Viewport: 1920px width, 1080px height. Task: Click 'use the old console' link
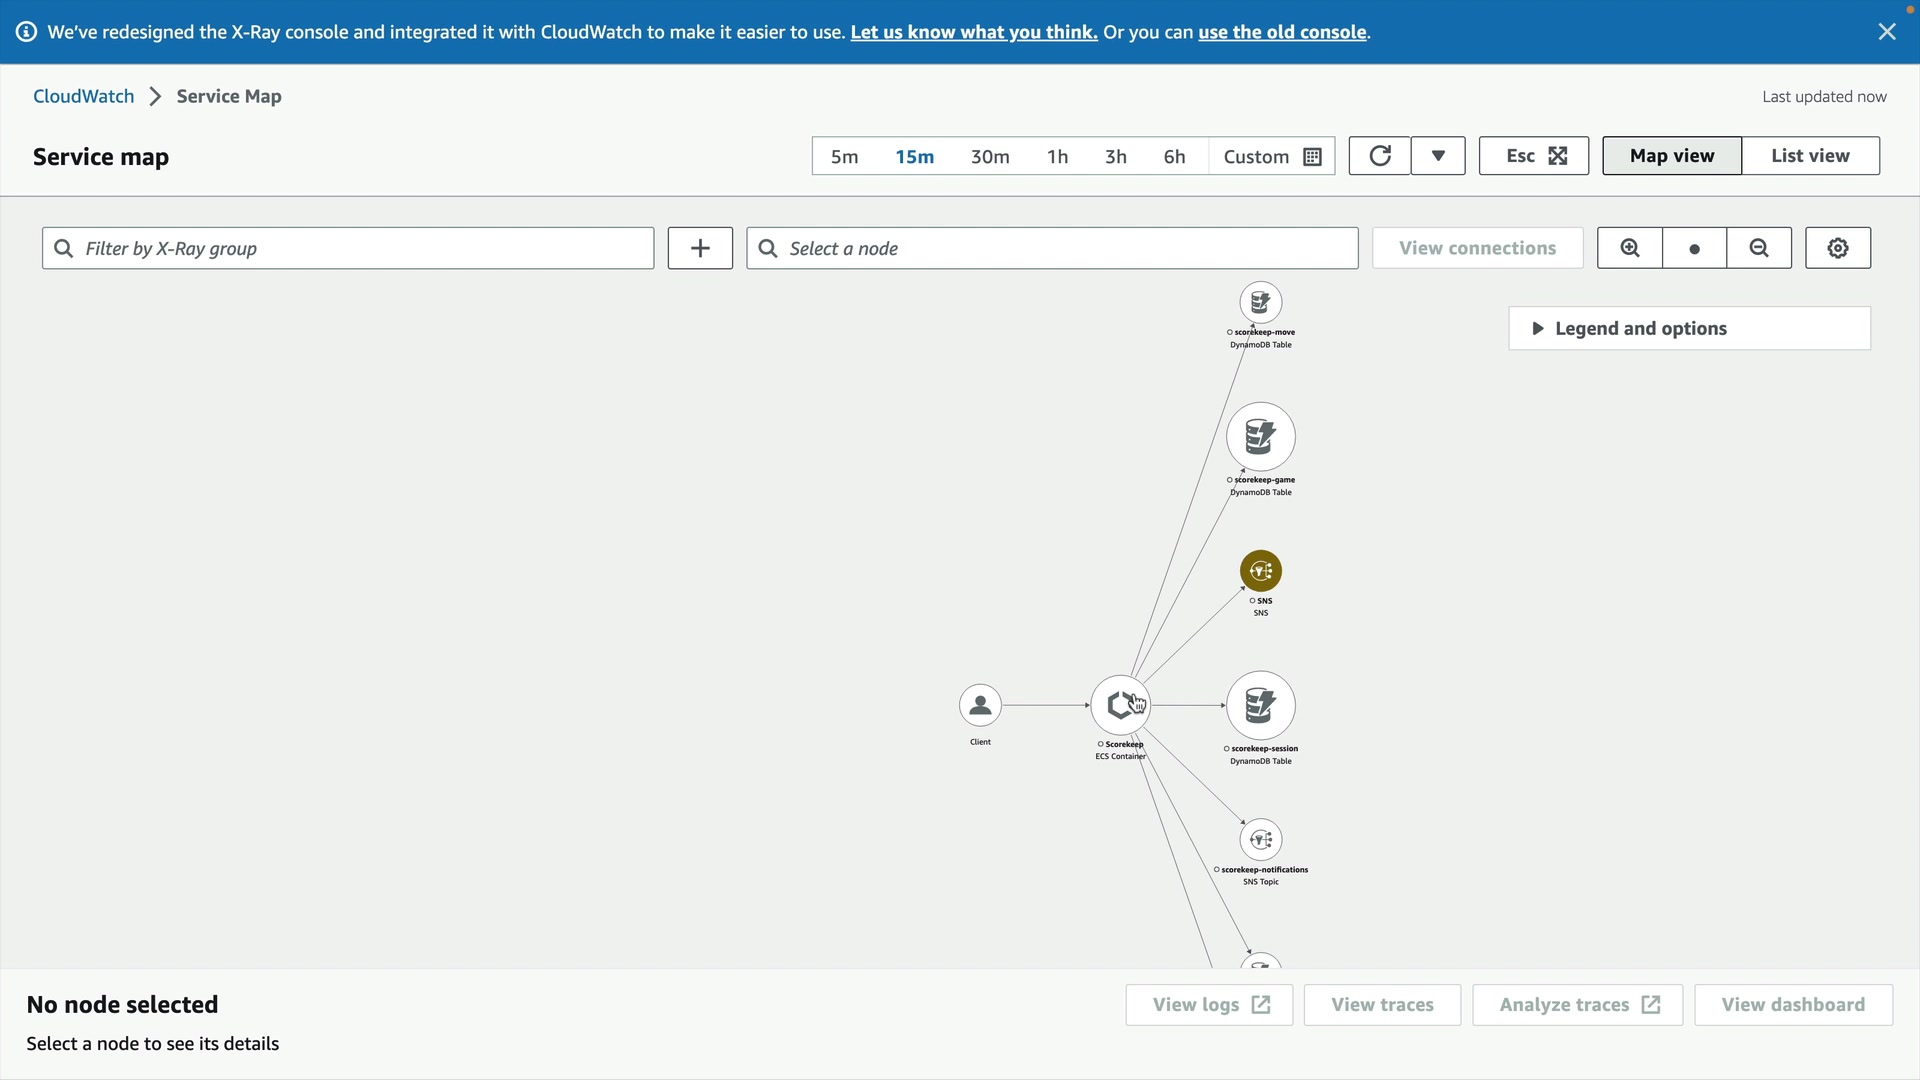coord(1282,32)
